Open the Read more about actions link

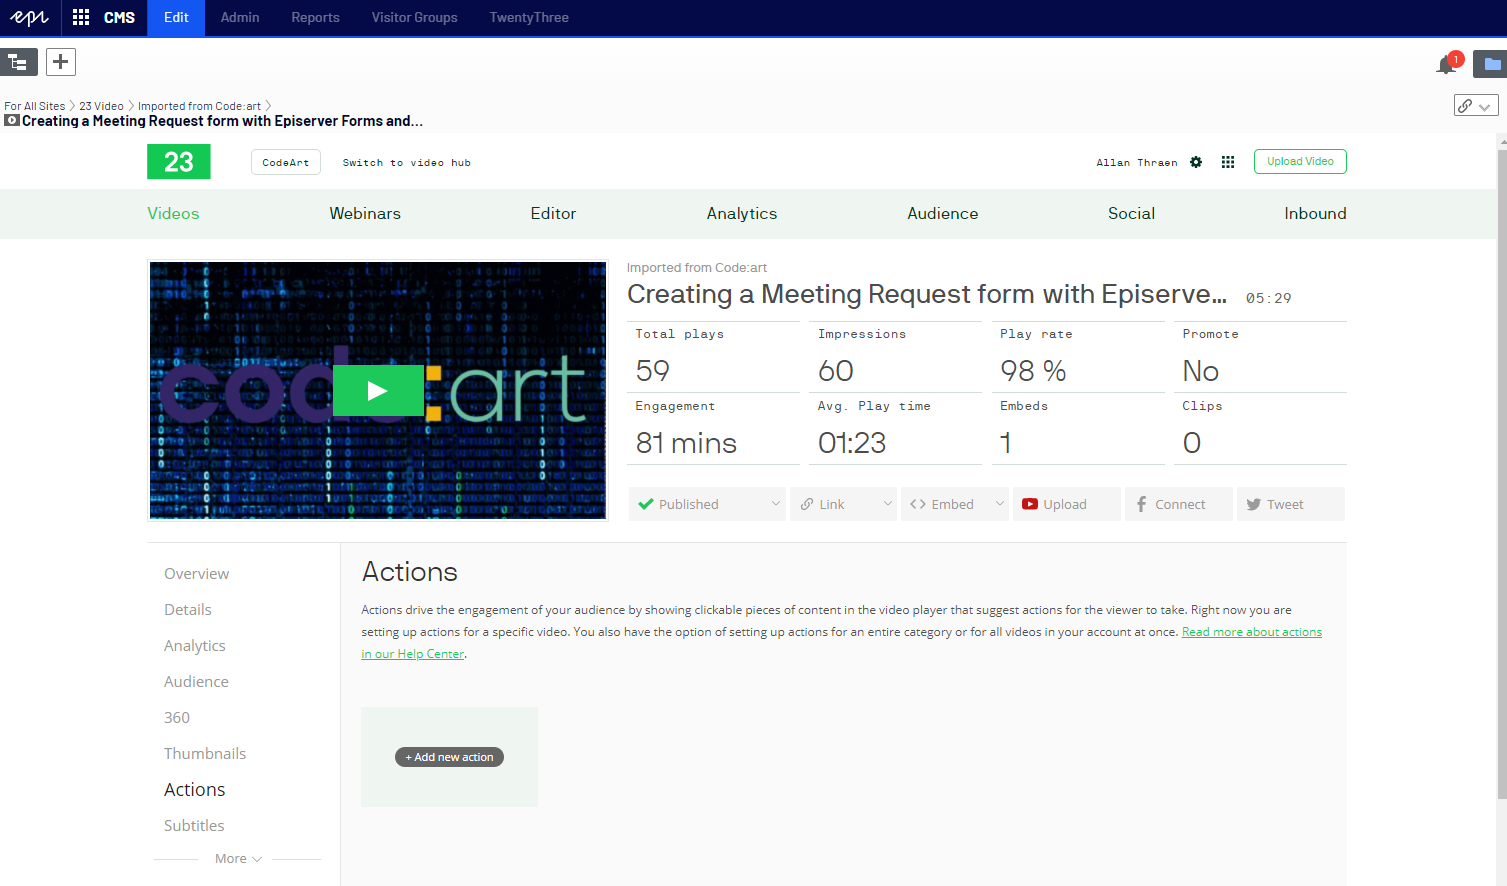(1252, 632)
